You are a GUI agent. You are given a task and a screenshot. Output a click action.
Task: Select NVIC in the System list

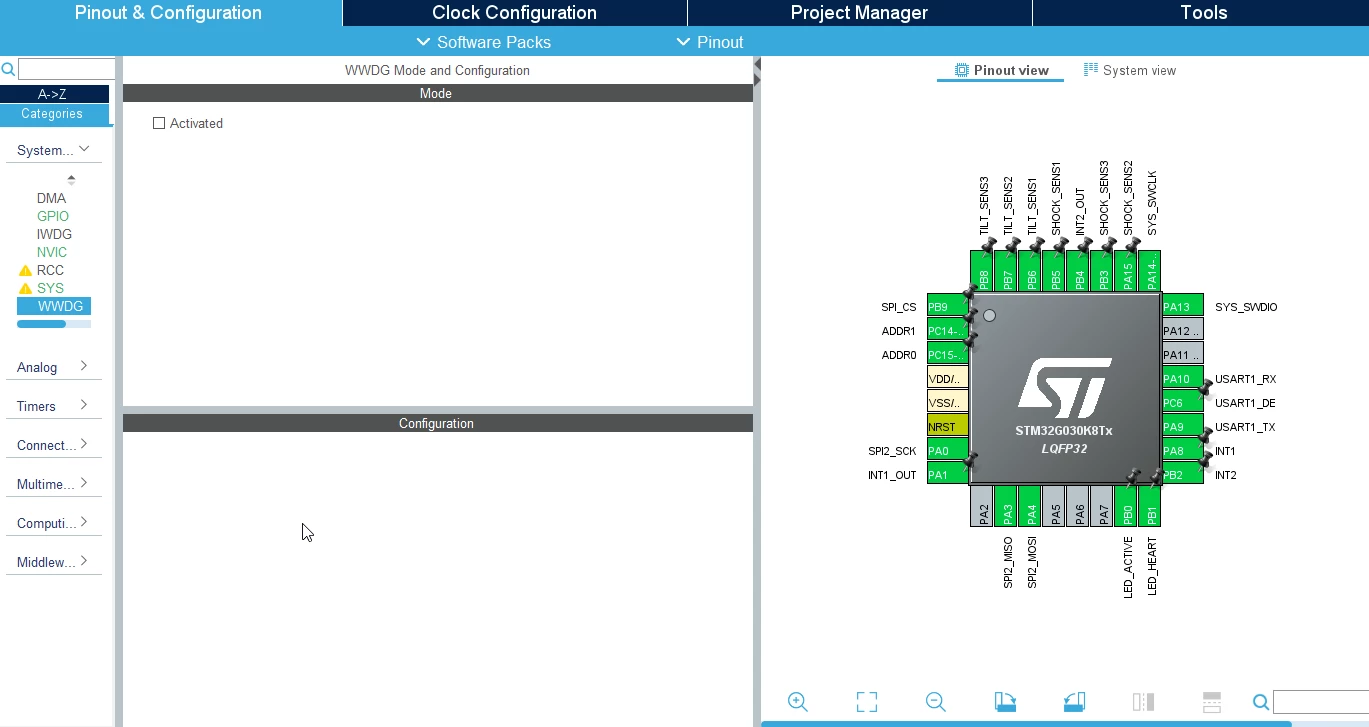(x=52, y=252)
